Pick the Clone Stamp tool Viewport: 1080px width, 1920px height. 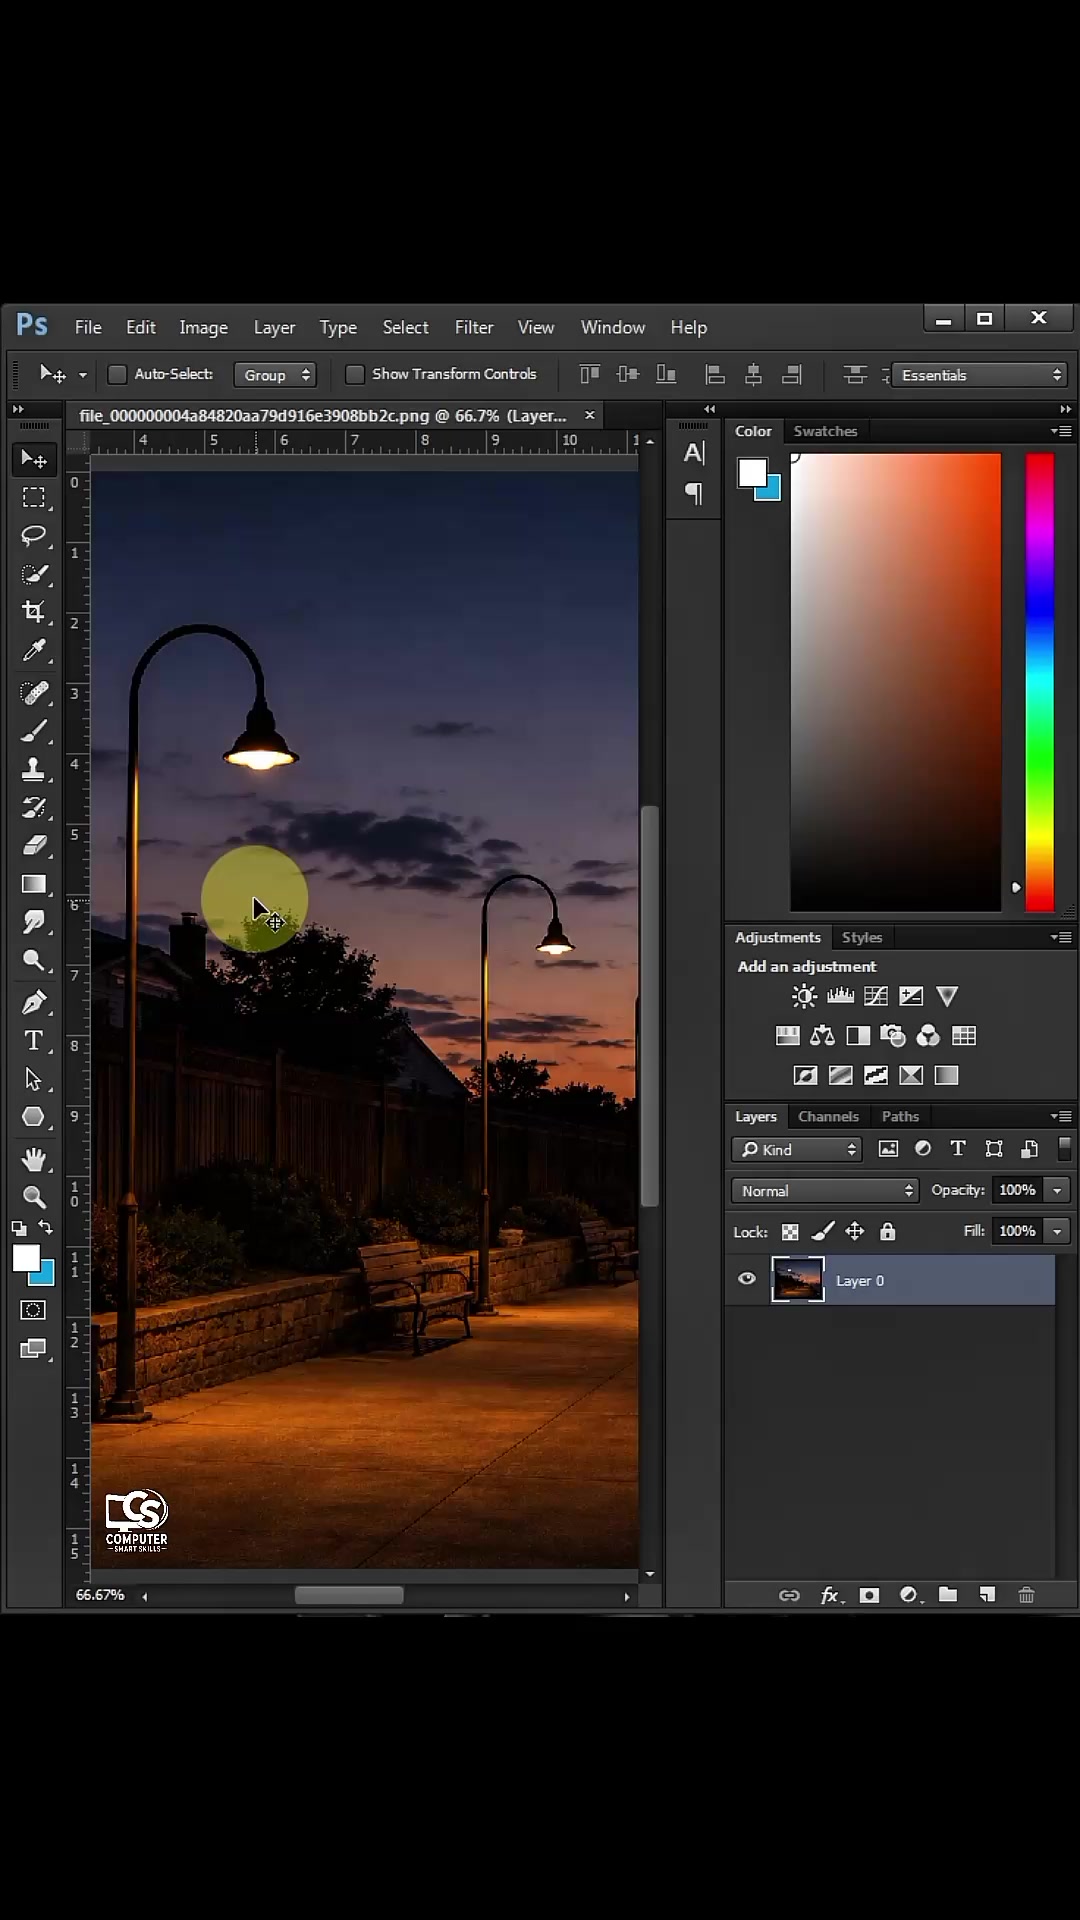coord(34,769)
